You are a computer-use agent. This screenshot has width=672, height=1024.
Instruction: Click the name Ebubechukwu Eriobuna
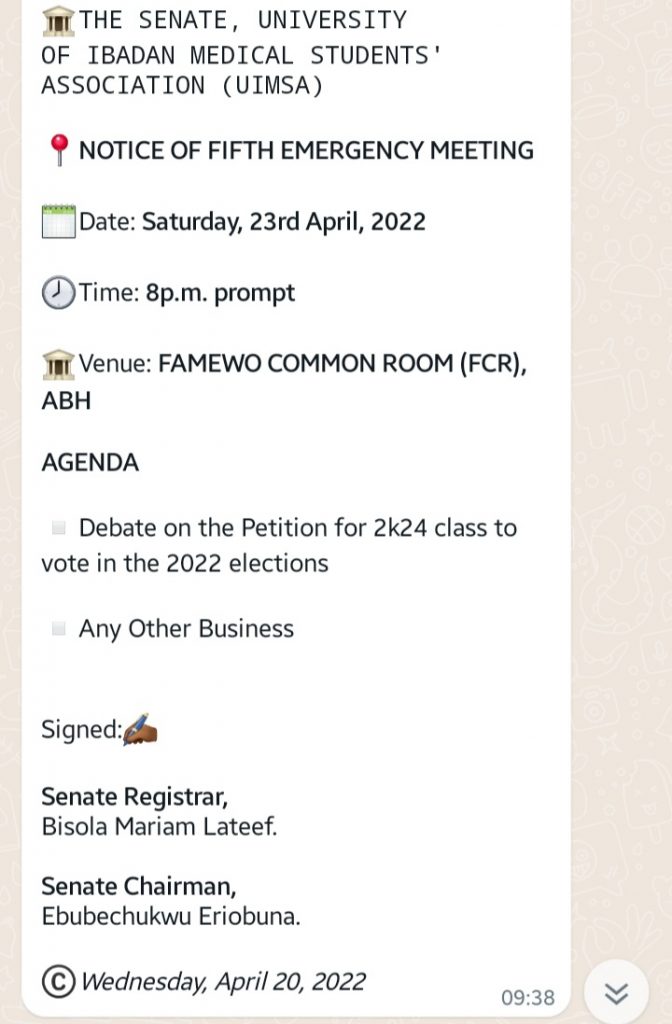coord(171,916)
